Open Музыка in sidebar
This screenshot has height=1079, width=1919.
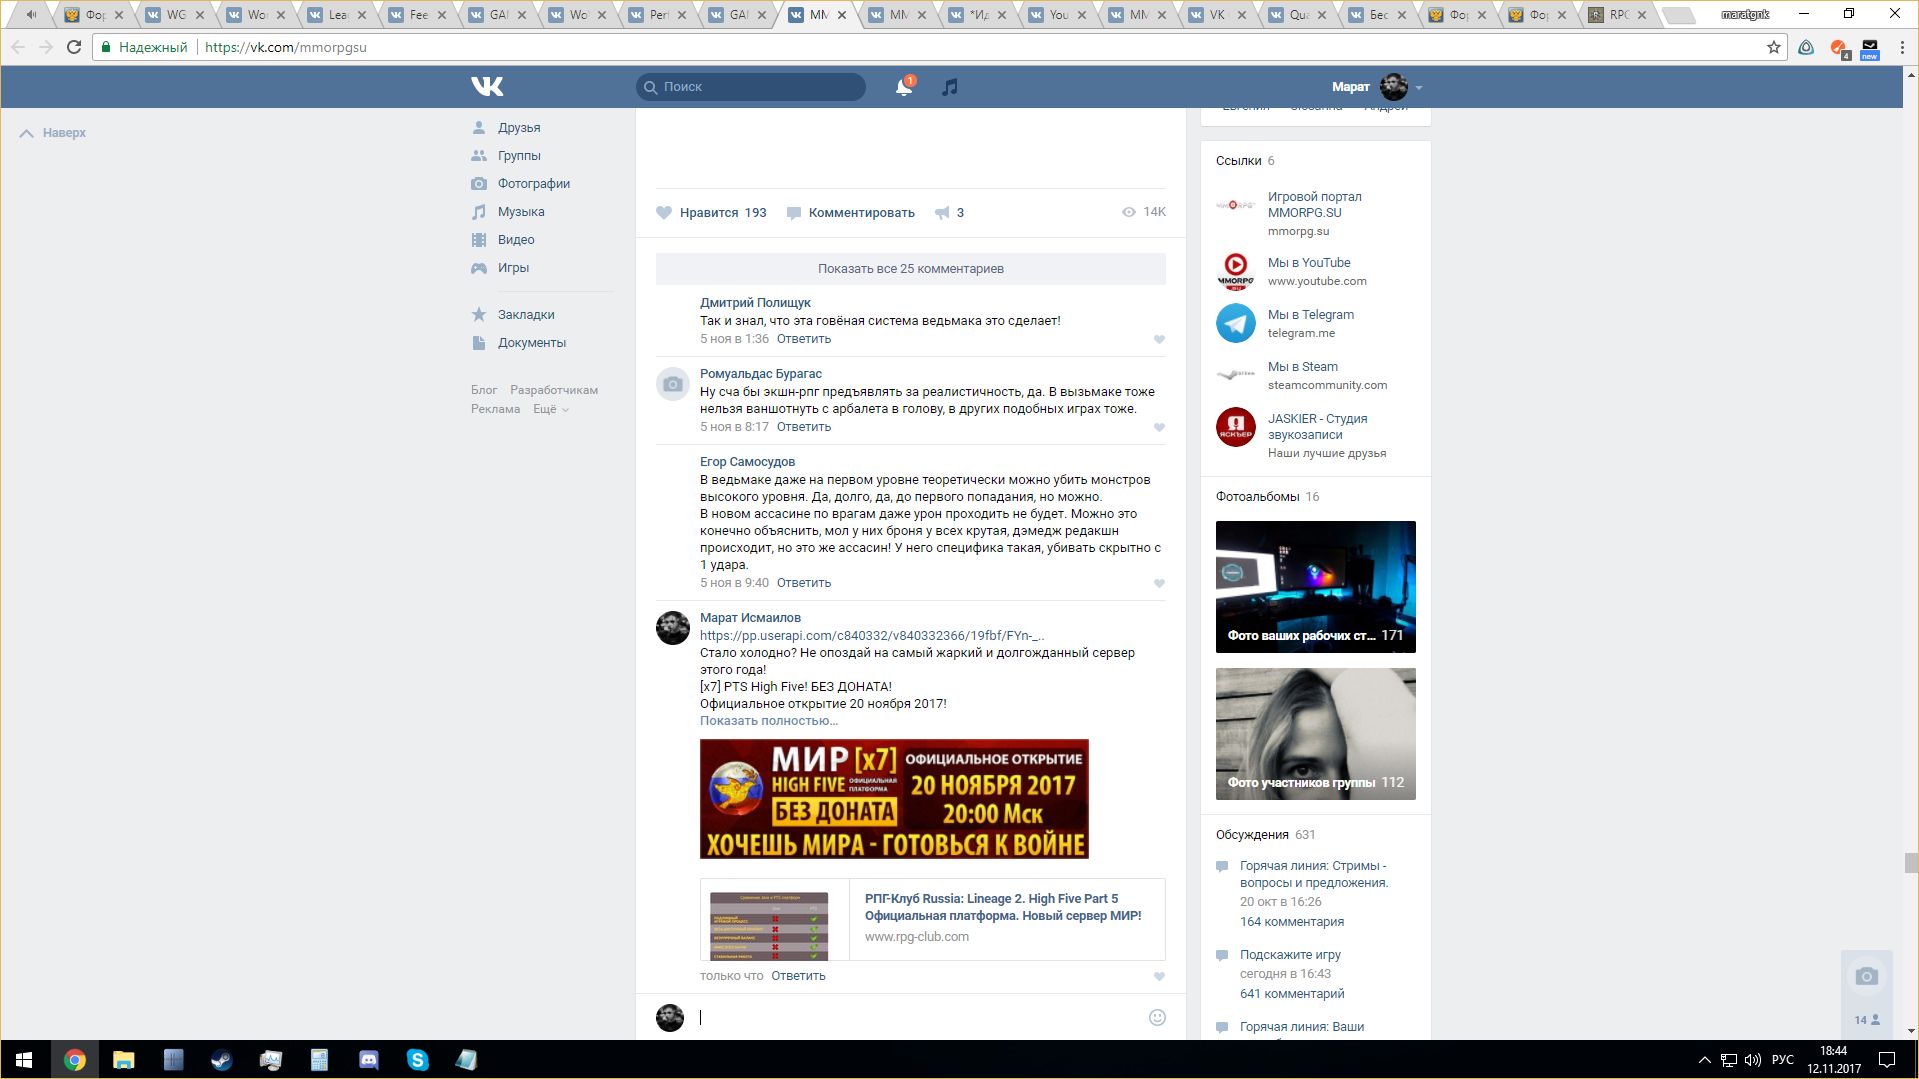coord(521,212)
